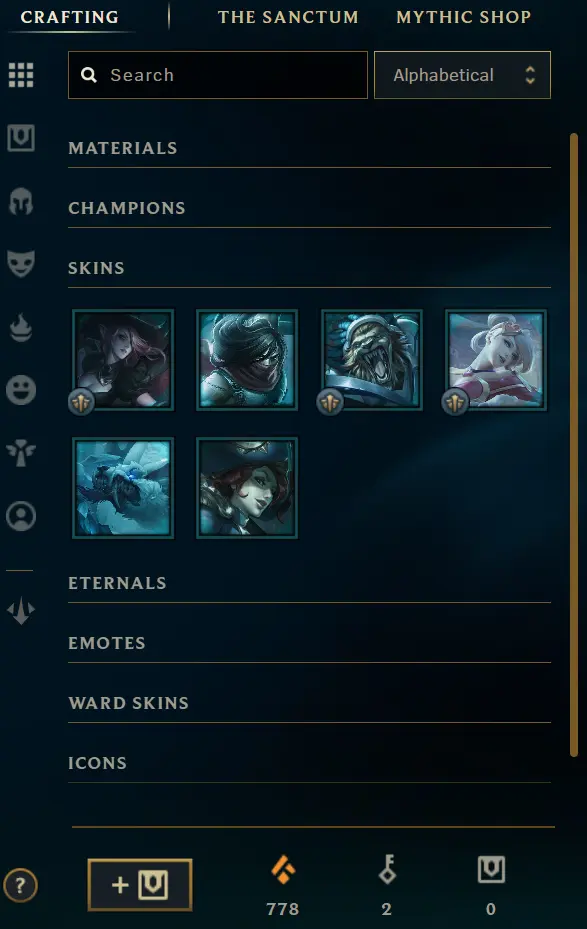Select the summoner icons profile filter
Viewport: 587px width, 929px height.
21,516
